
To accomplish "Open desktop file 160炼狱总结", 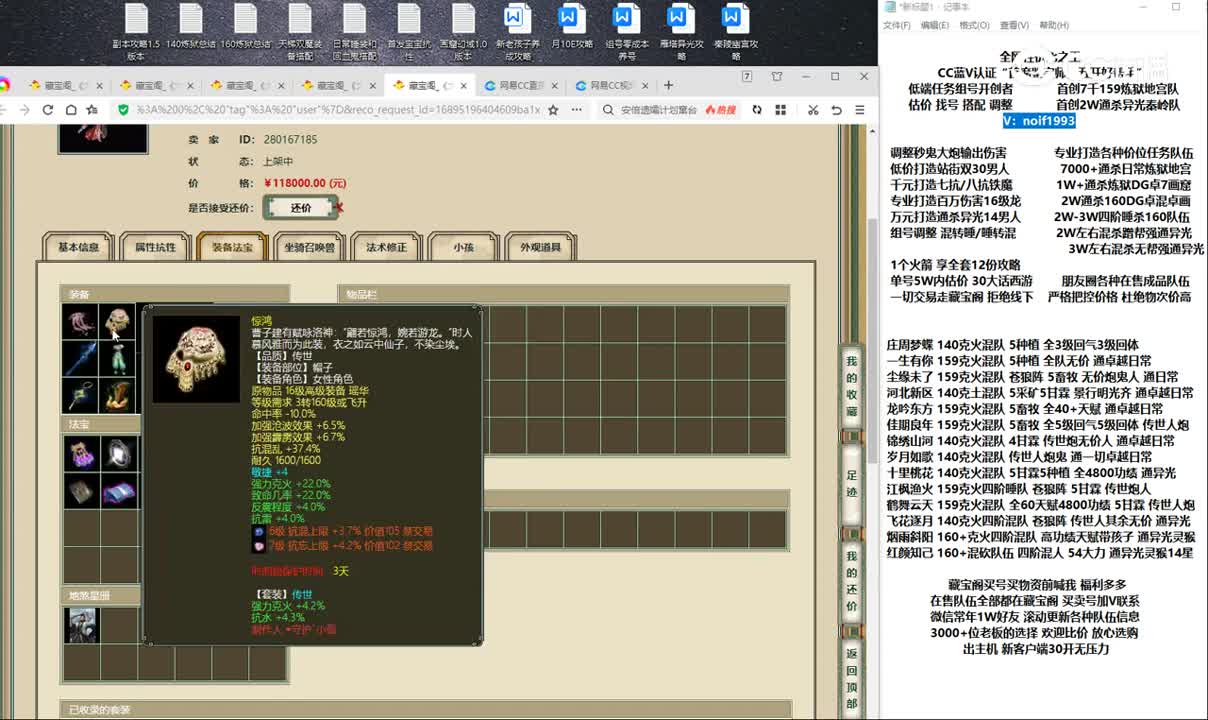I will pyautogui.click(x=245, y=28).
